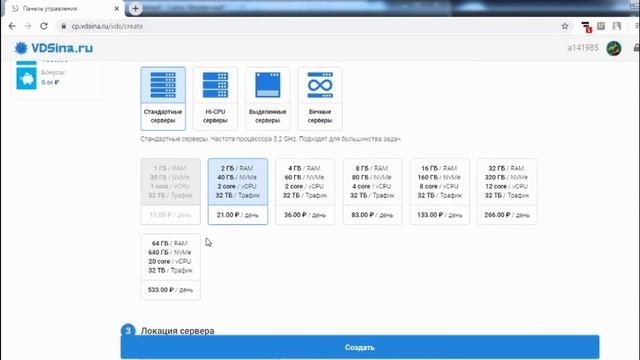The image size is (640, 360).
Task: Click the disabled 1 ГБ RAM plan card
Action: [171, 191]
